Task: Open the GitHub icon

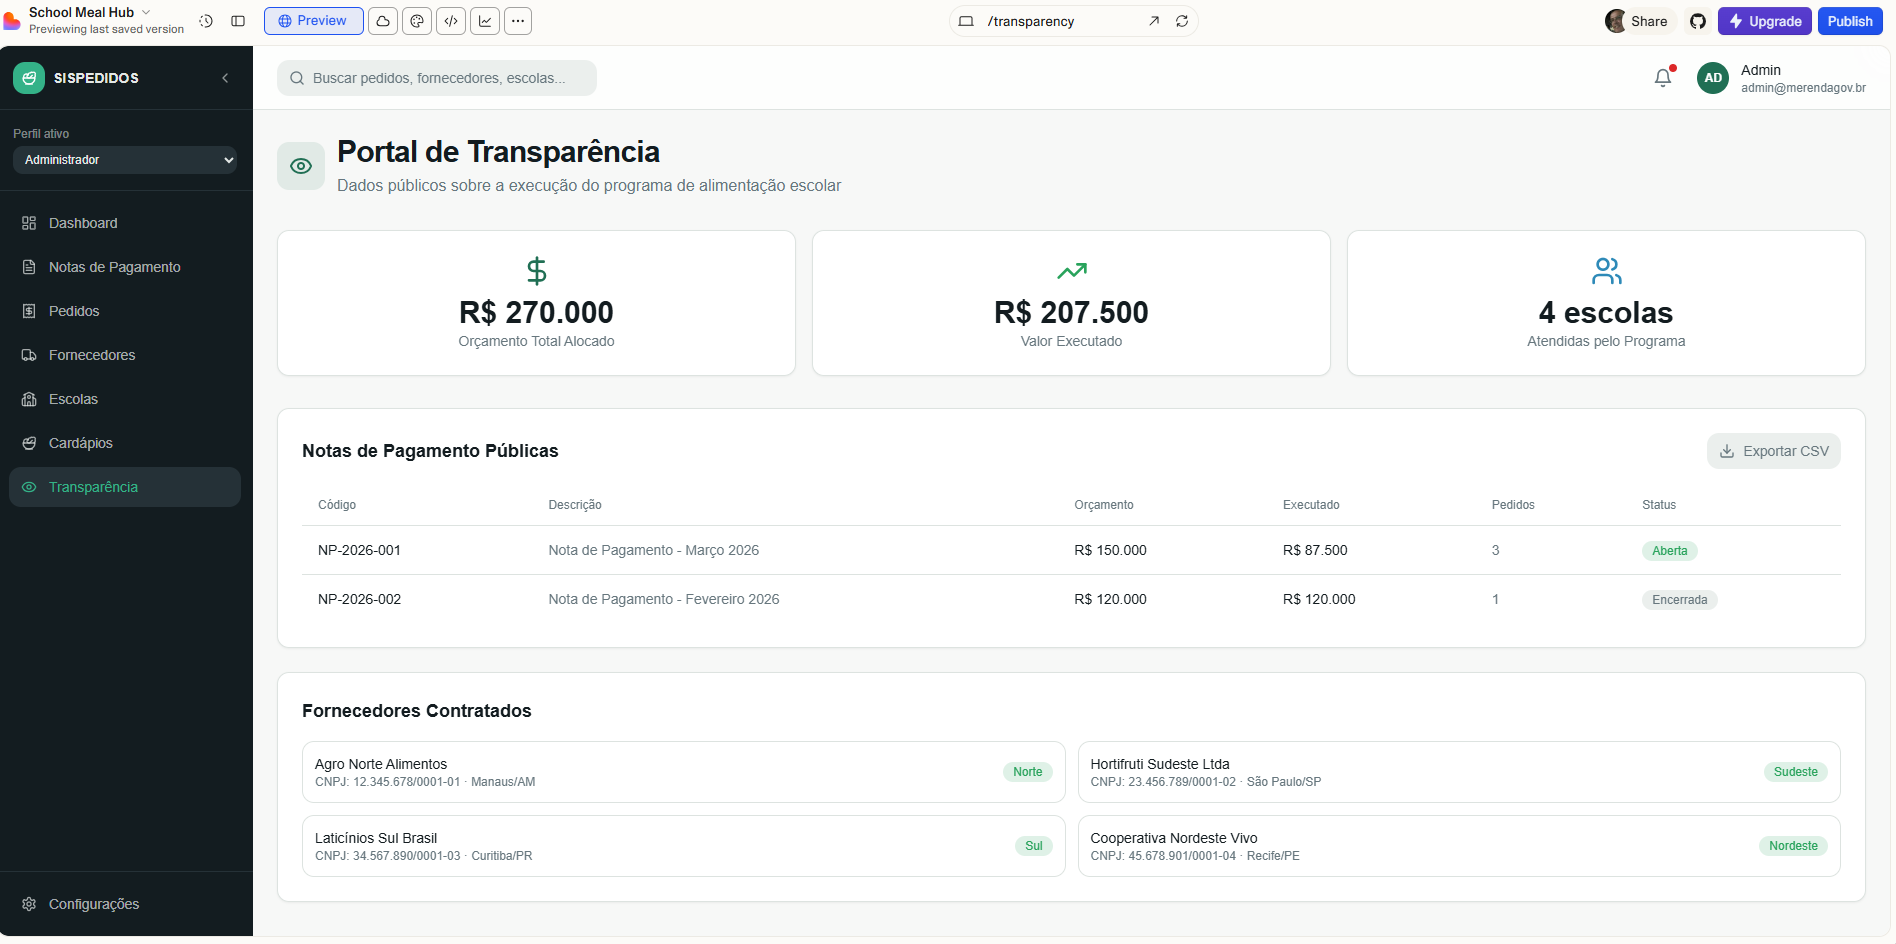Action: point(1697,21)
